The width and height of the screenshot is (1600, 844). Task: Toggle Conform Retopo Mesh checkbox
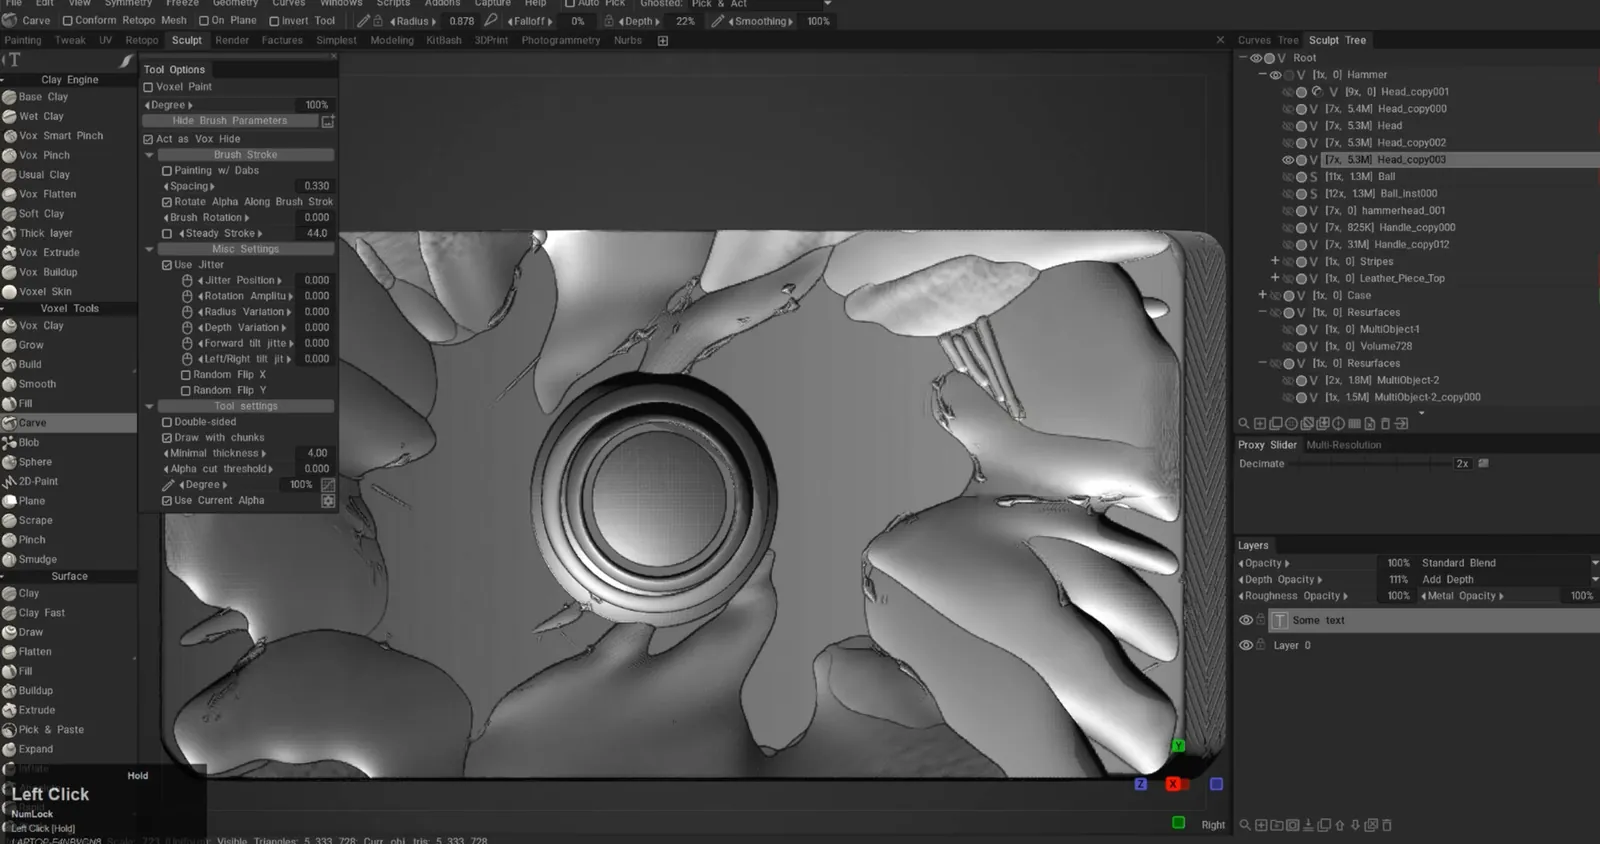click(x=68, y=20)
